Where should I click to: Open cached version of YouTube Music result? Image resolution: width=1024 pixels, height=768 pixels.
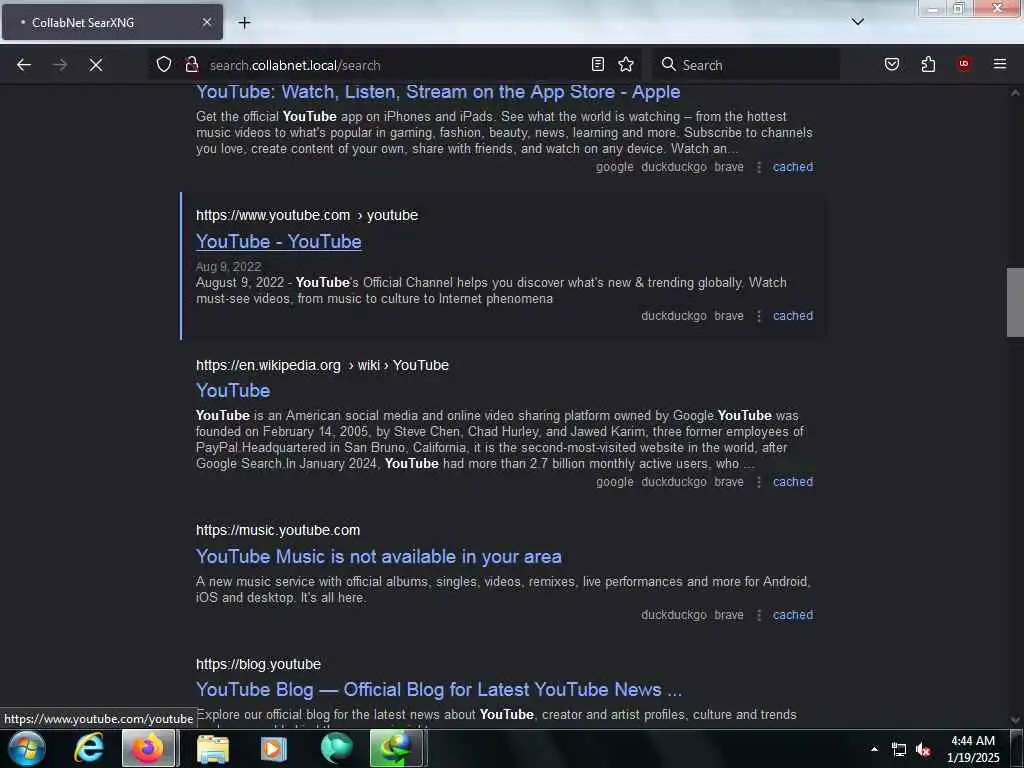pyautogui.click(x=793, y=615)
